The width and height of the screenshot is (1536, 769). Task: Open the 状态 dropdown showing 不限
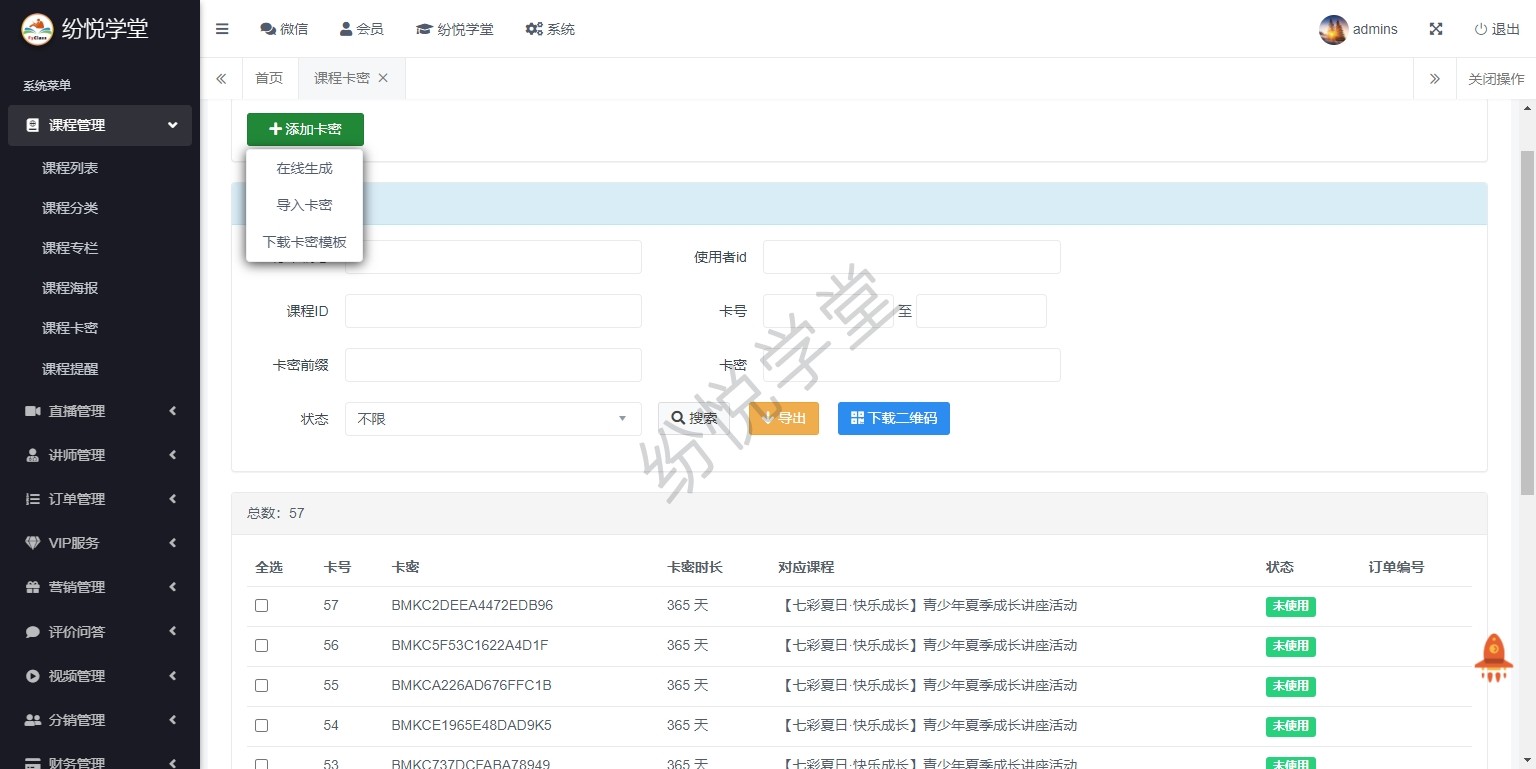click(x=492, y=419)
